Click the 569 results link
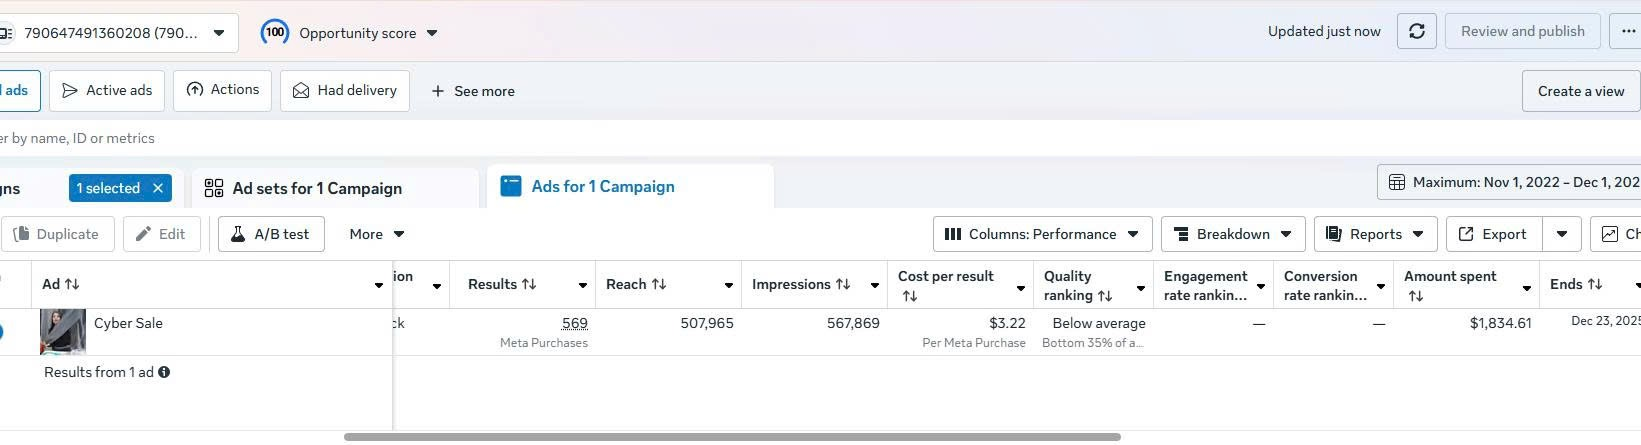 coord(575,323)
